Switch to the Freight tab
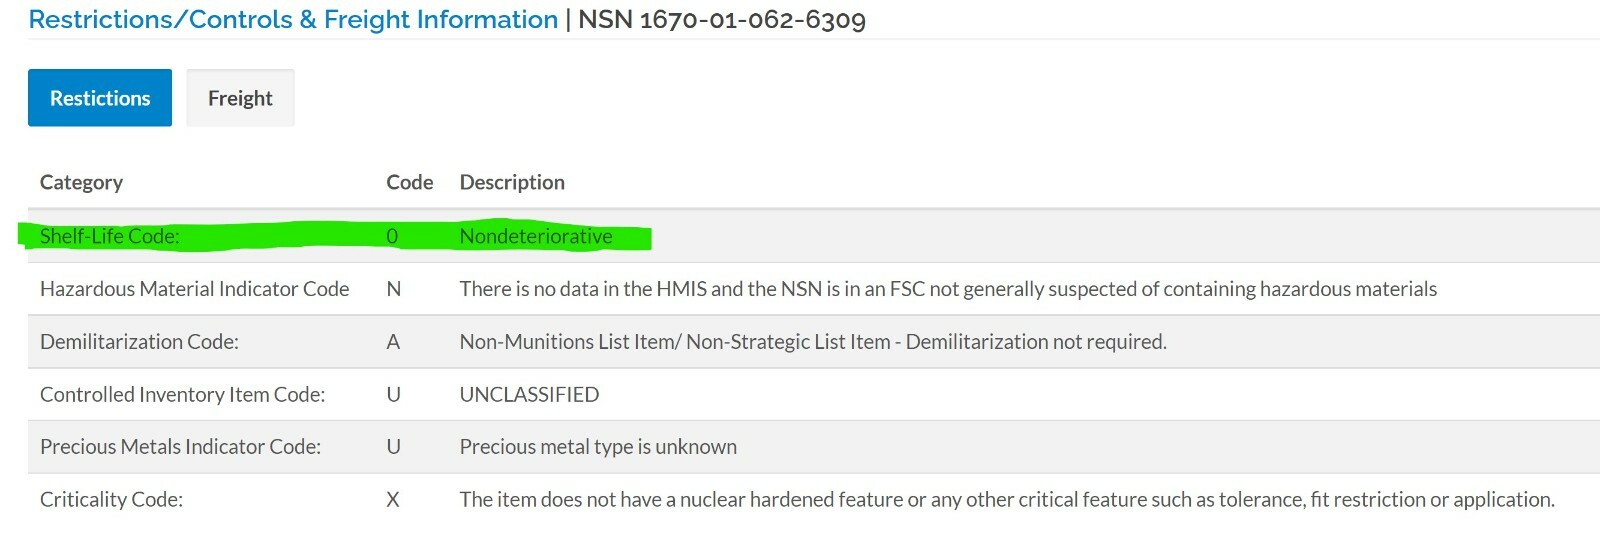This screenshot has width=1600, height=554. pos(240,98)
